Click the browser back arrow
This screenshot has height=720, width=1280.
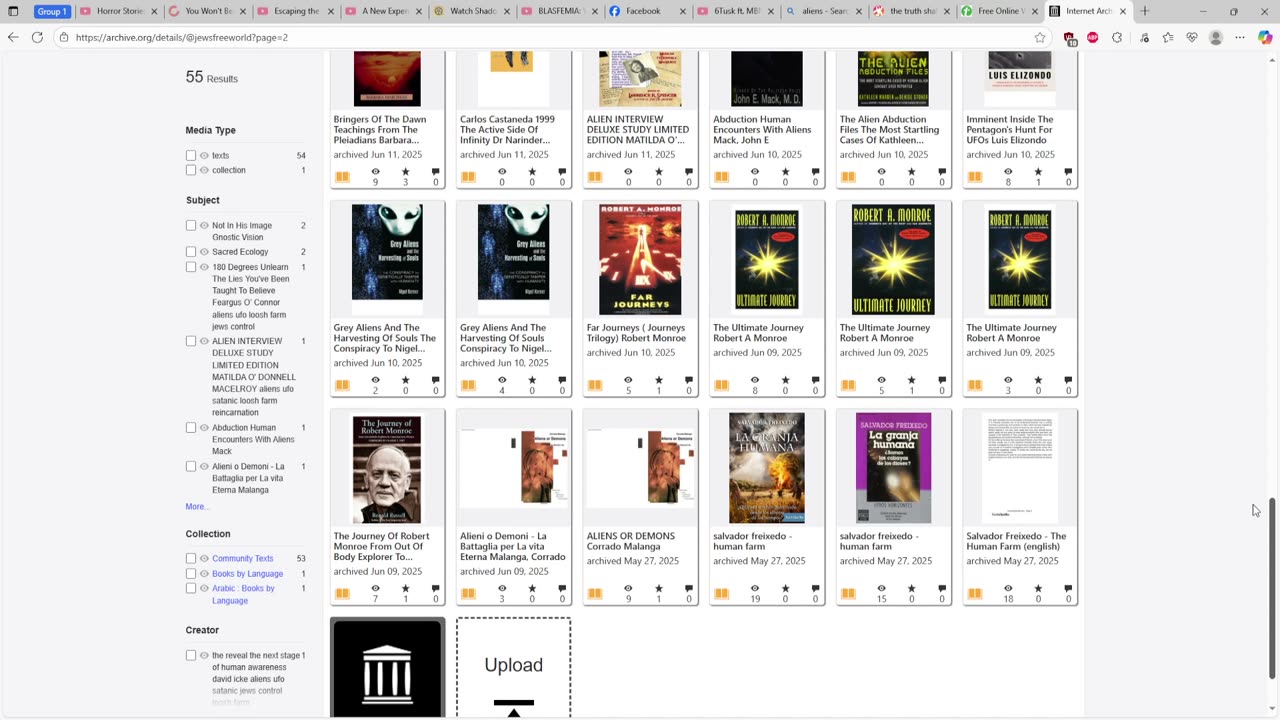pyautogui.click(x=13, y=37)
